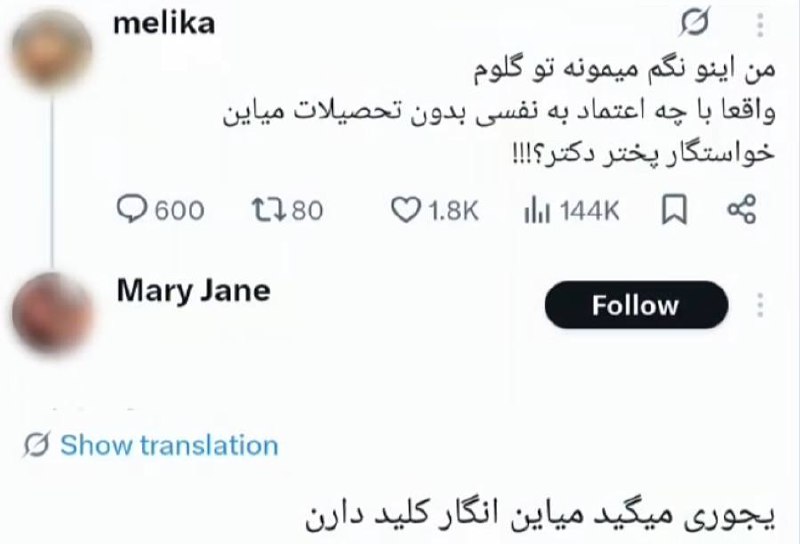Image resolution: width=800 pixels, height=544 pixels.
Task: Show translation of Mary Jane's reply
Action: (x=168, y=445)
